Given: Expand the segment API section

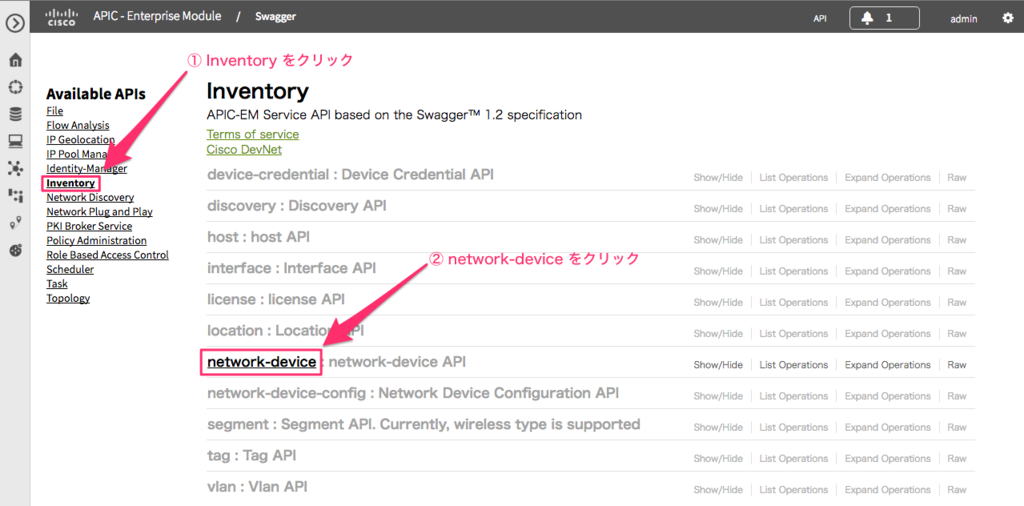Looking at the screenshot, I should pos(238,424).
